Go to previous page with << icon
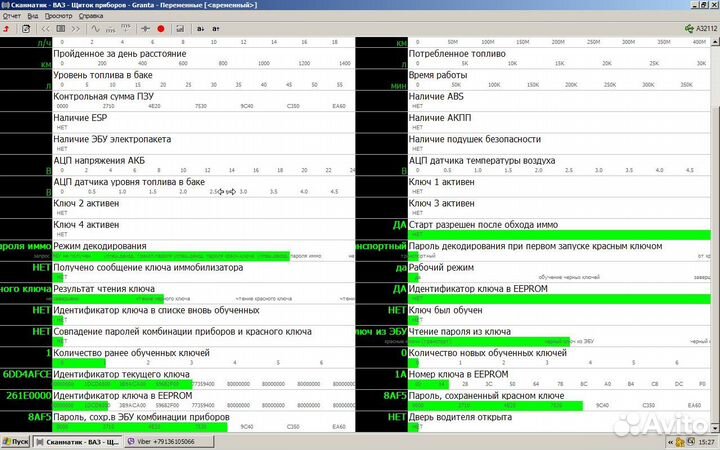This screenshot has width=720, height=450. click(46, 28)
